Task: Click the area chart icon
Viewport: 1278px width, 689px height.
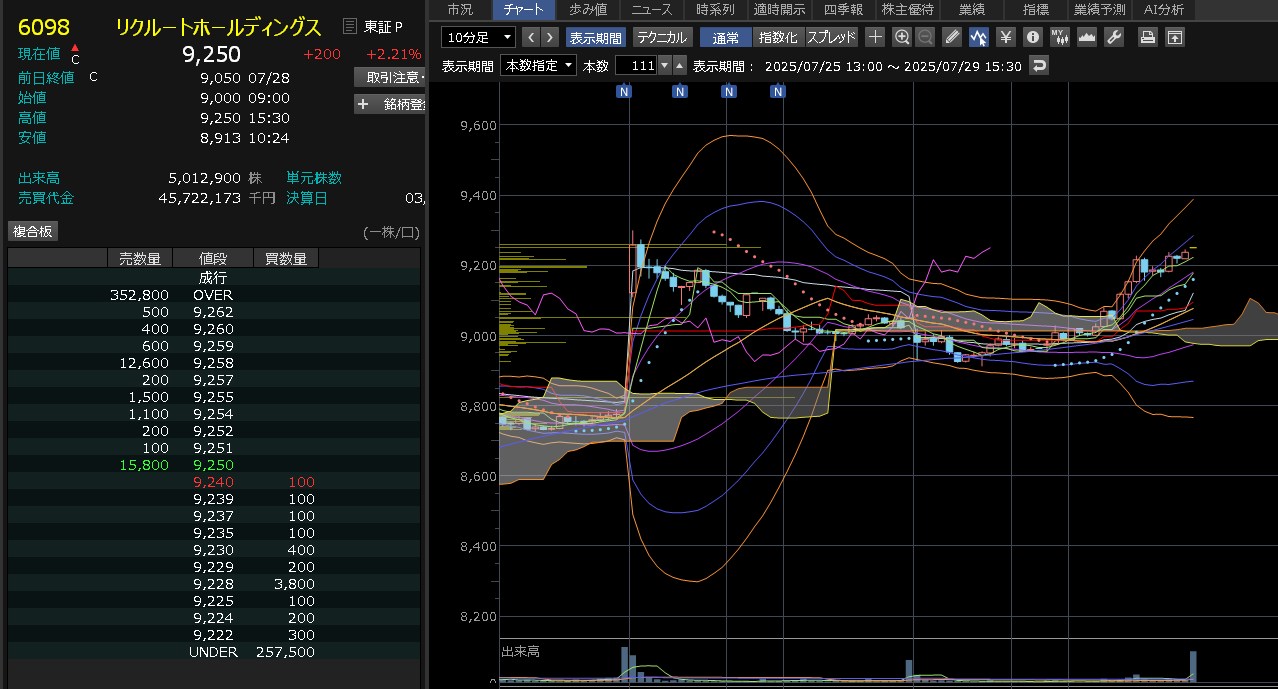Action: coord(1087,37)
